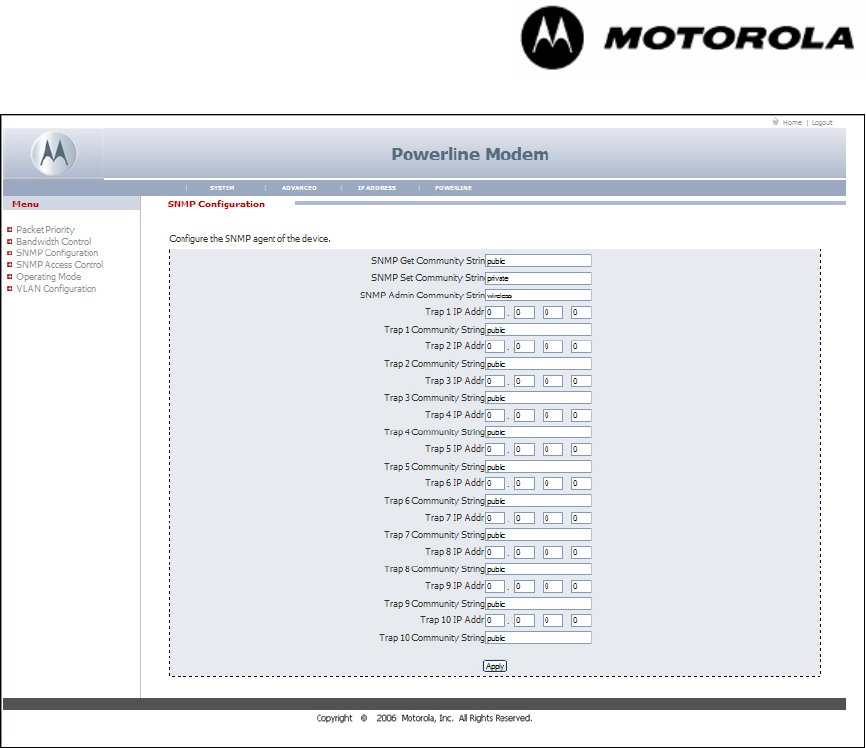
Task: Click the last octet of Trap 9 IP Addr
Action: [x=581, y=586]
